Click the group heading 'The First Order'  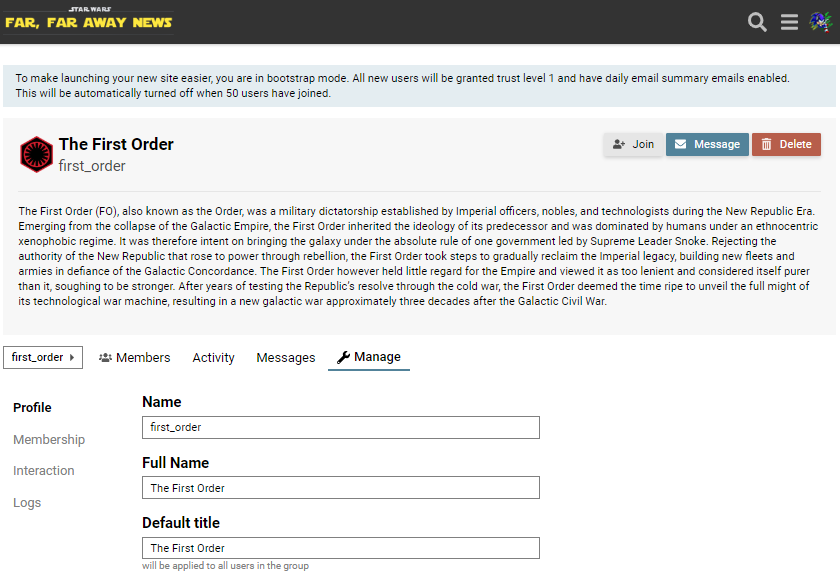point(116,144)
